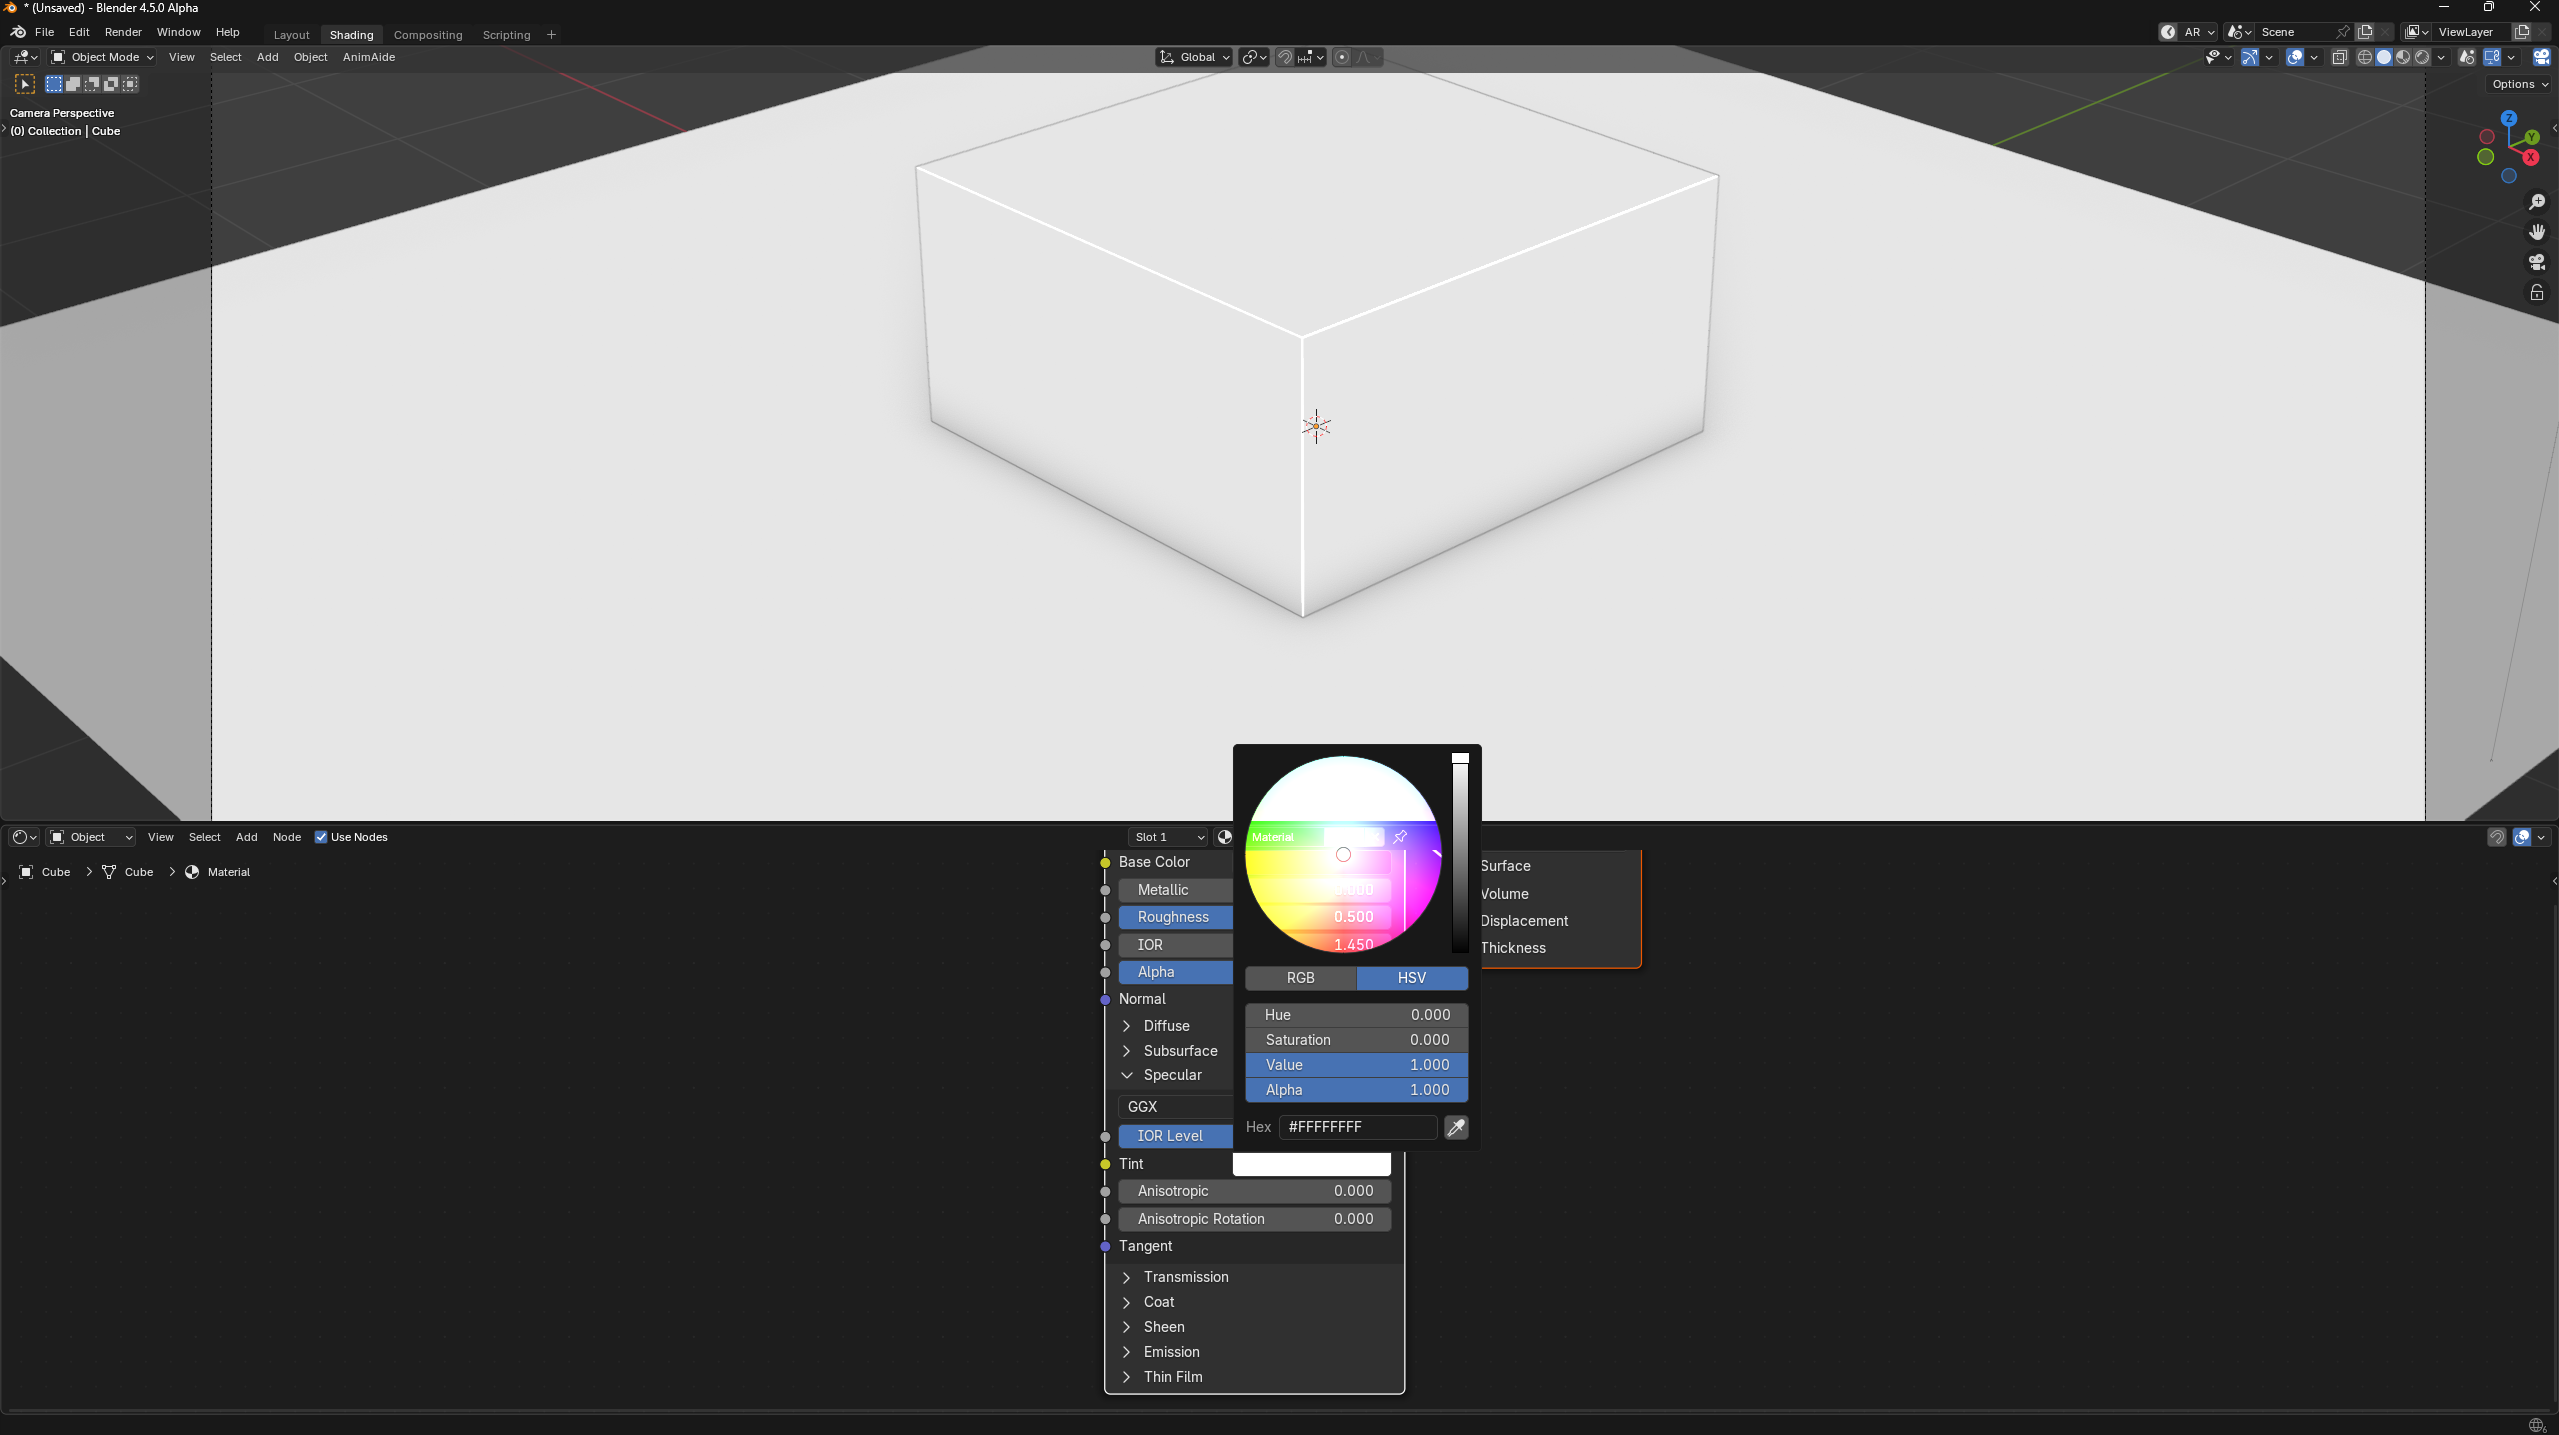Open node editor Add menu

246,837
